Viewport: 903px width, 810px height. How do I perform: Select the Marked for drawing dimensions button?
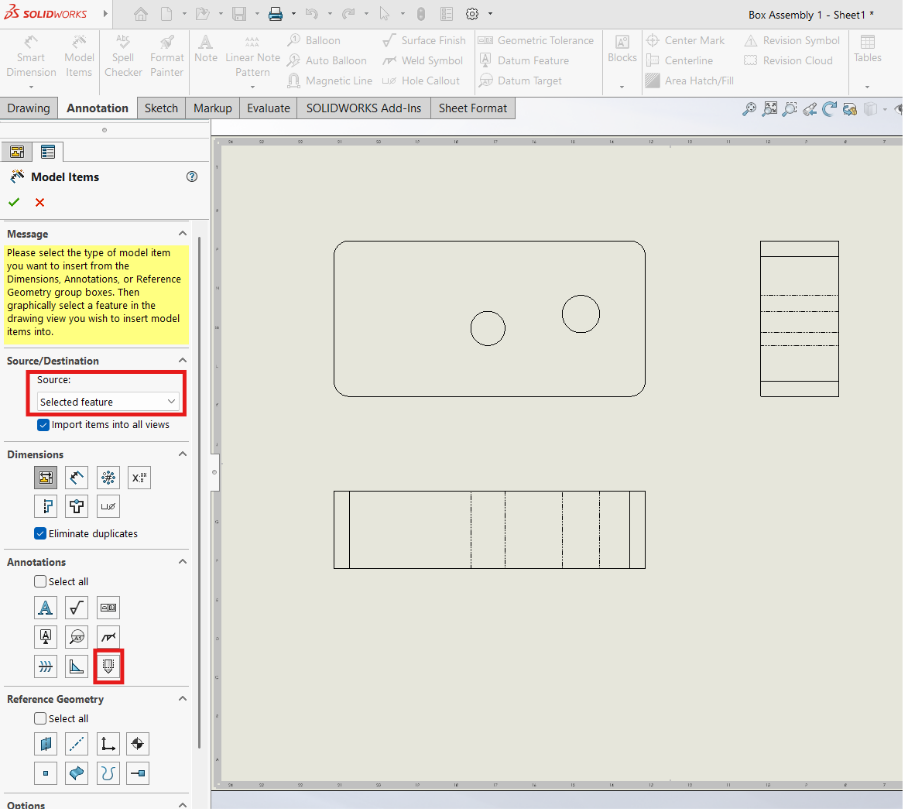tap(45, 477)
